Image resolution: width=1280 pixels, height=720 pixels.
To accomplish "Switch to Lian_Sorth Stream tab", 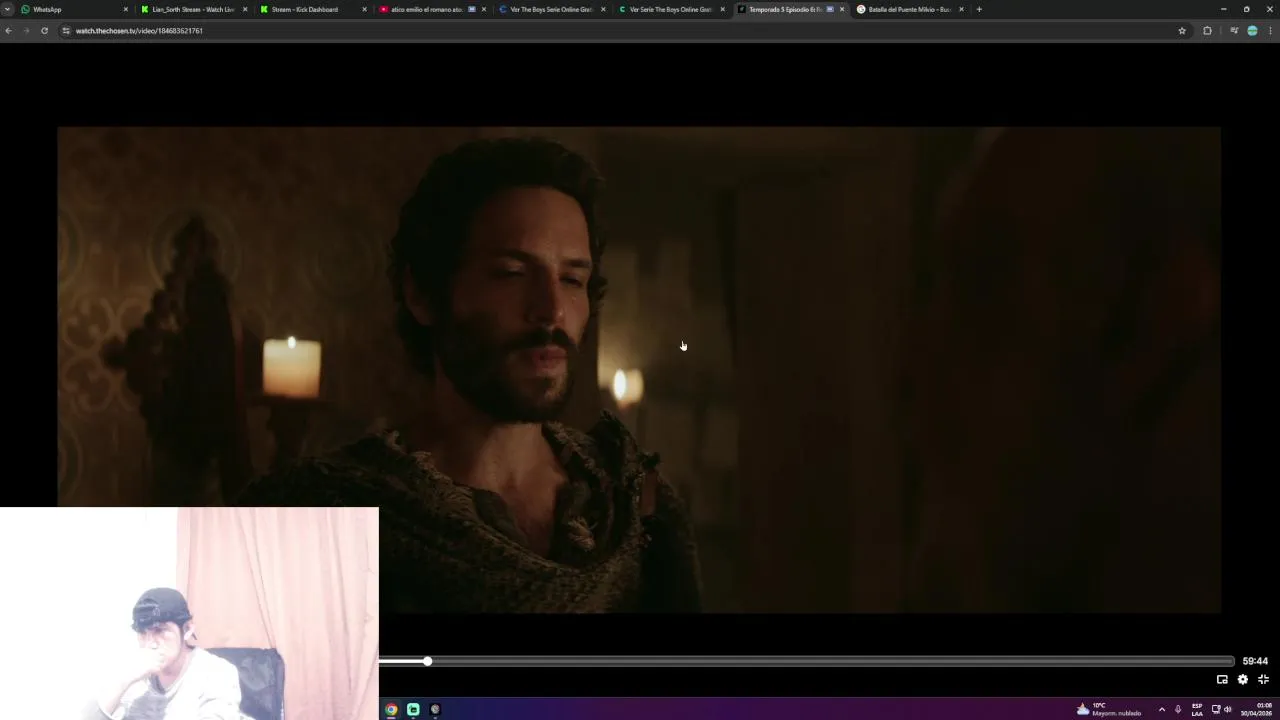I will [x=193, y=9].
